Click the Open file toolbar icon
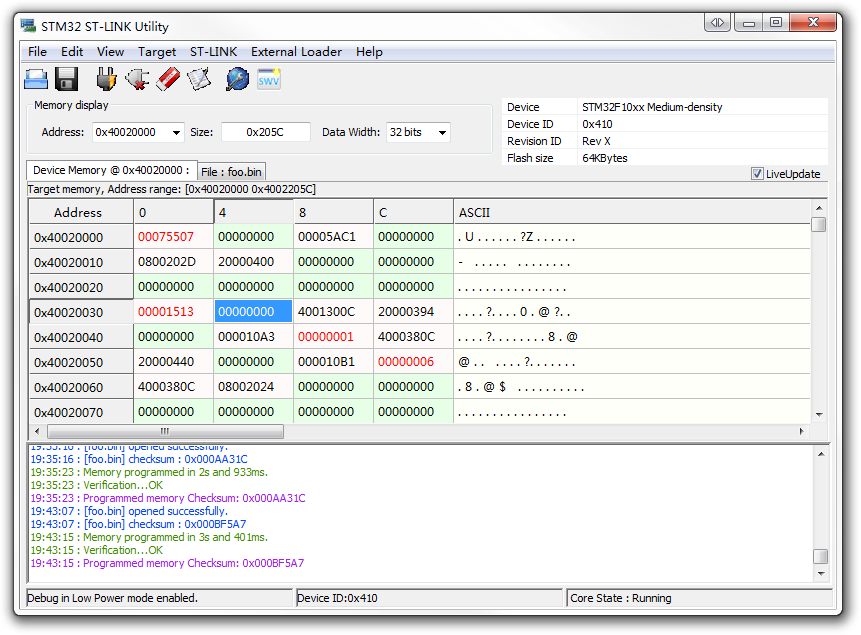This screenshot has width=861, height=635. pos(36,80)
